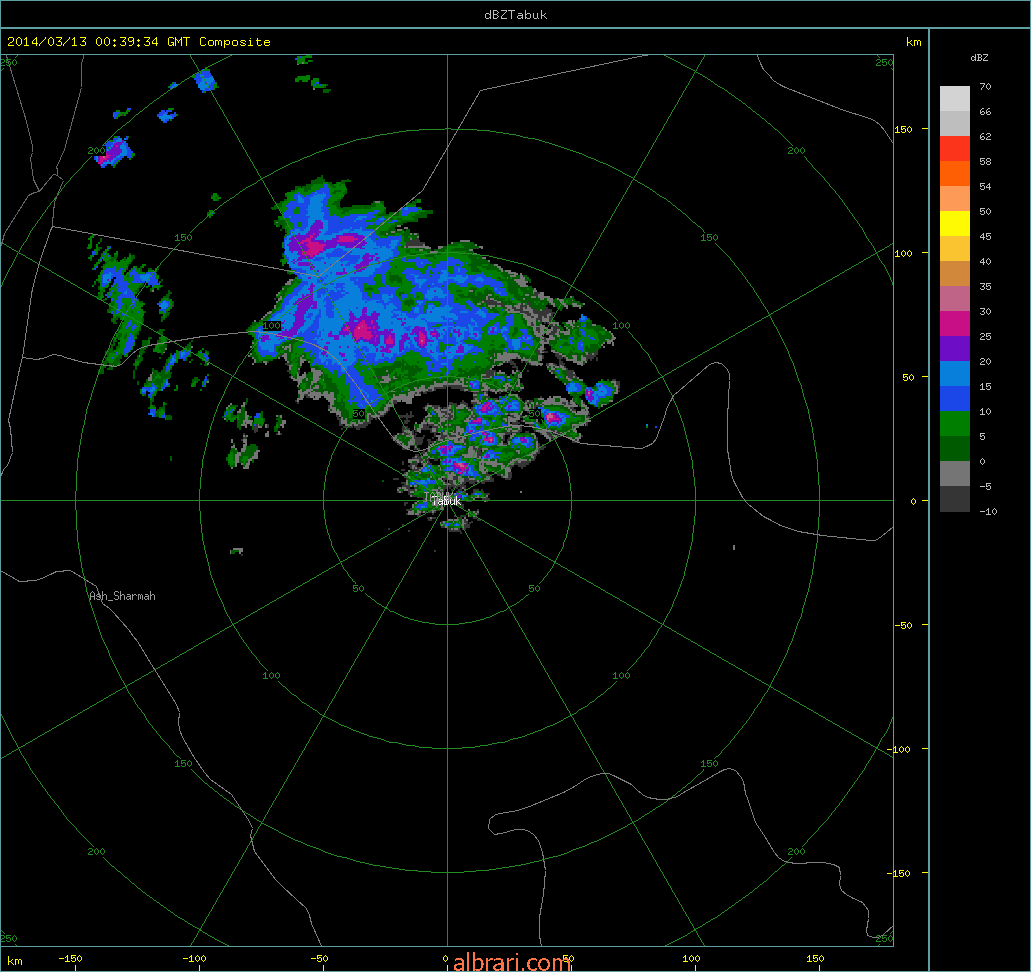Click the legend value -10
This screenshot has height=972, width=1031.
[988, 511]
